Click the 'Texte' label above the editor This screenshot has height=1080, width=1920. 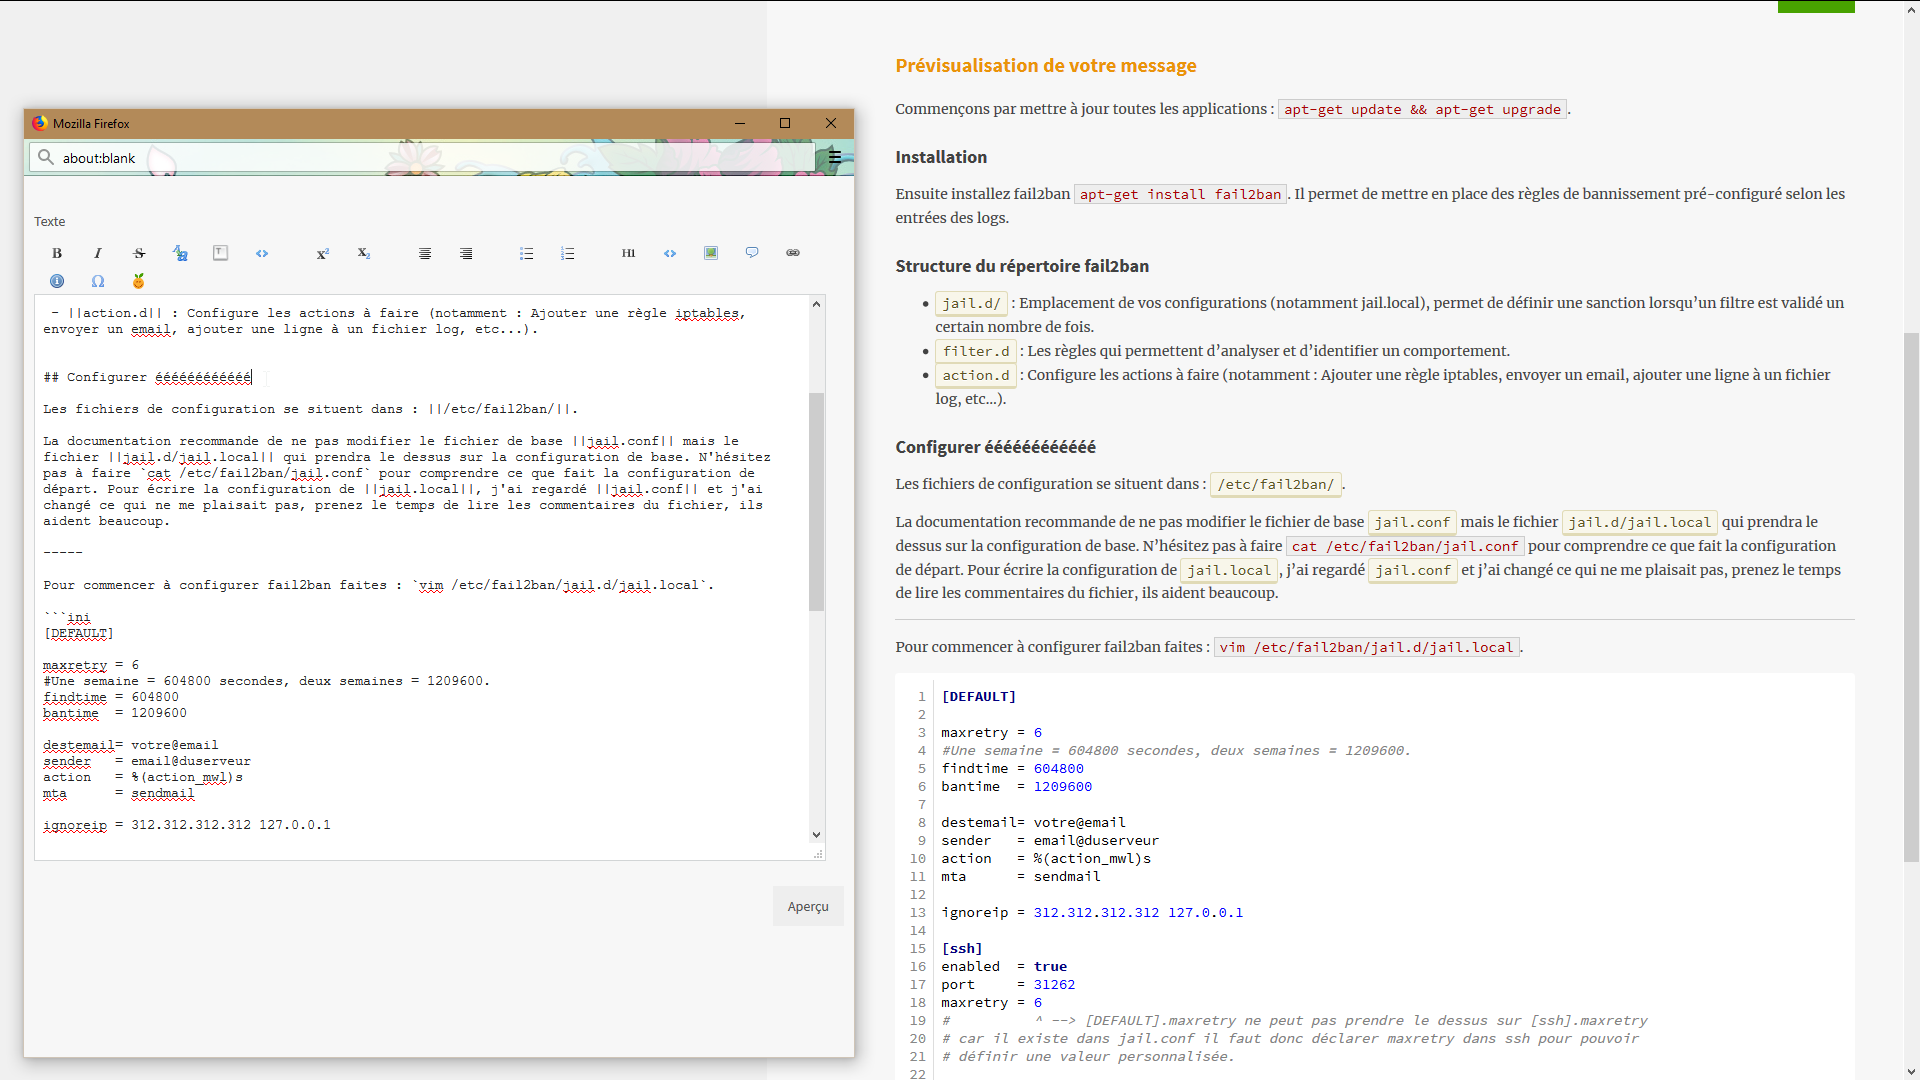[x=49, y=222]
